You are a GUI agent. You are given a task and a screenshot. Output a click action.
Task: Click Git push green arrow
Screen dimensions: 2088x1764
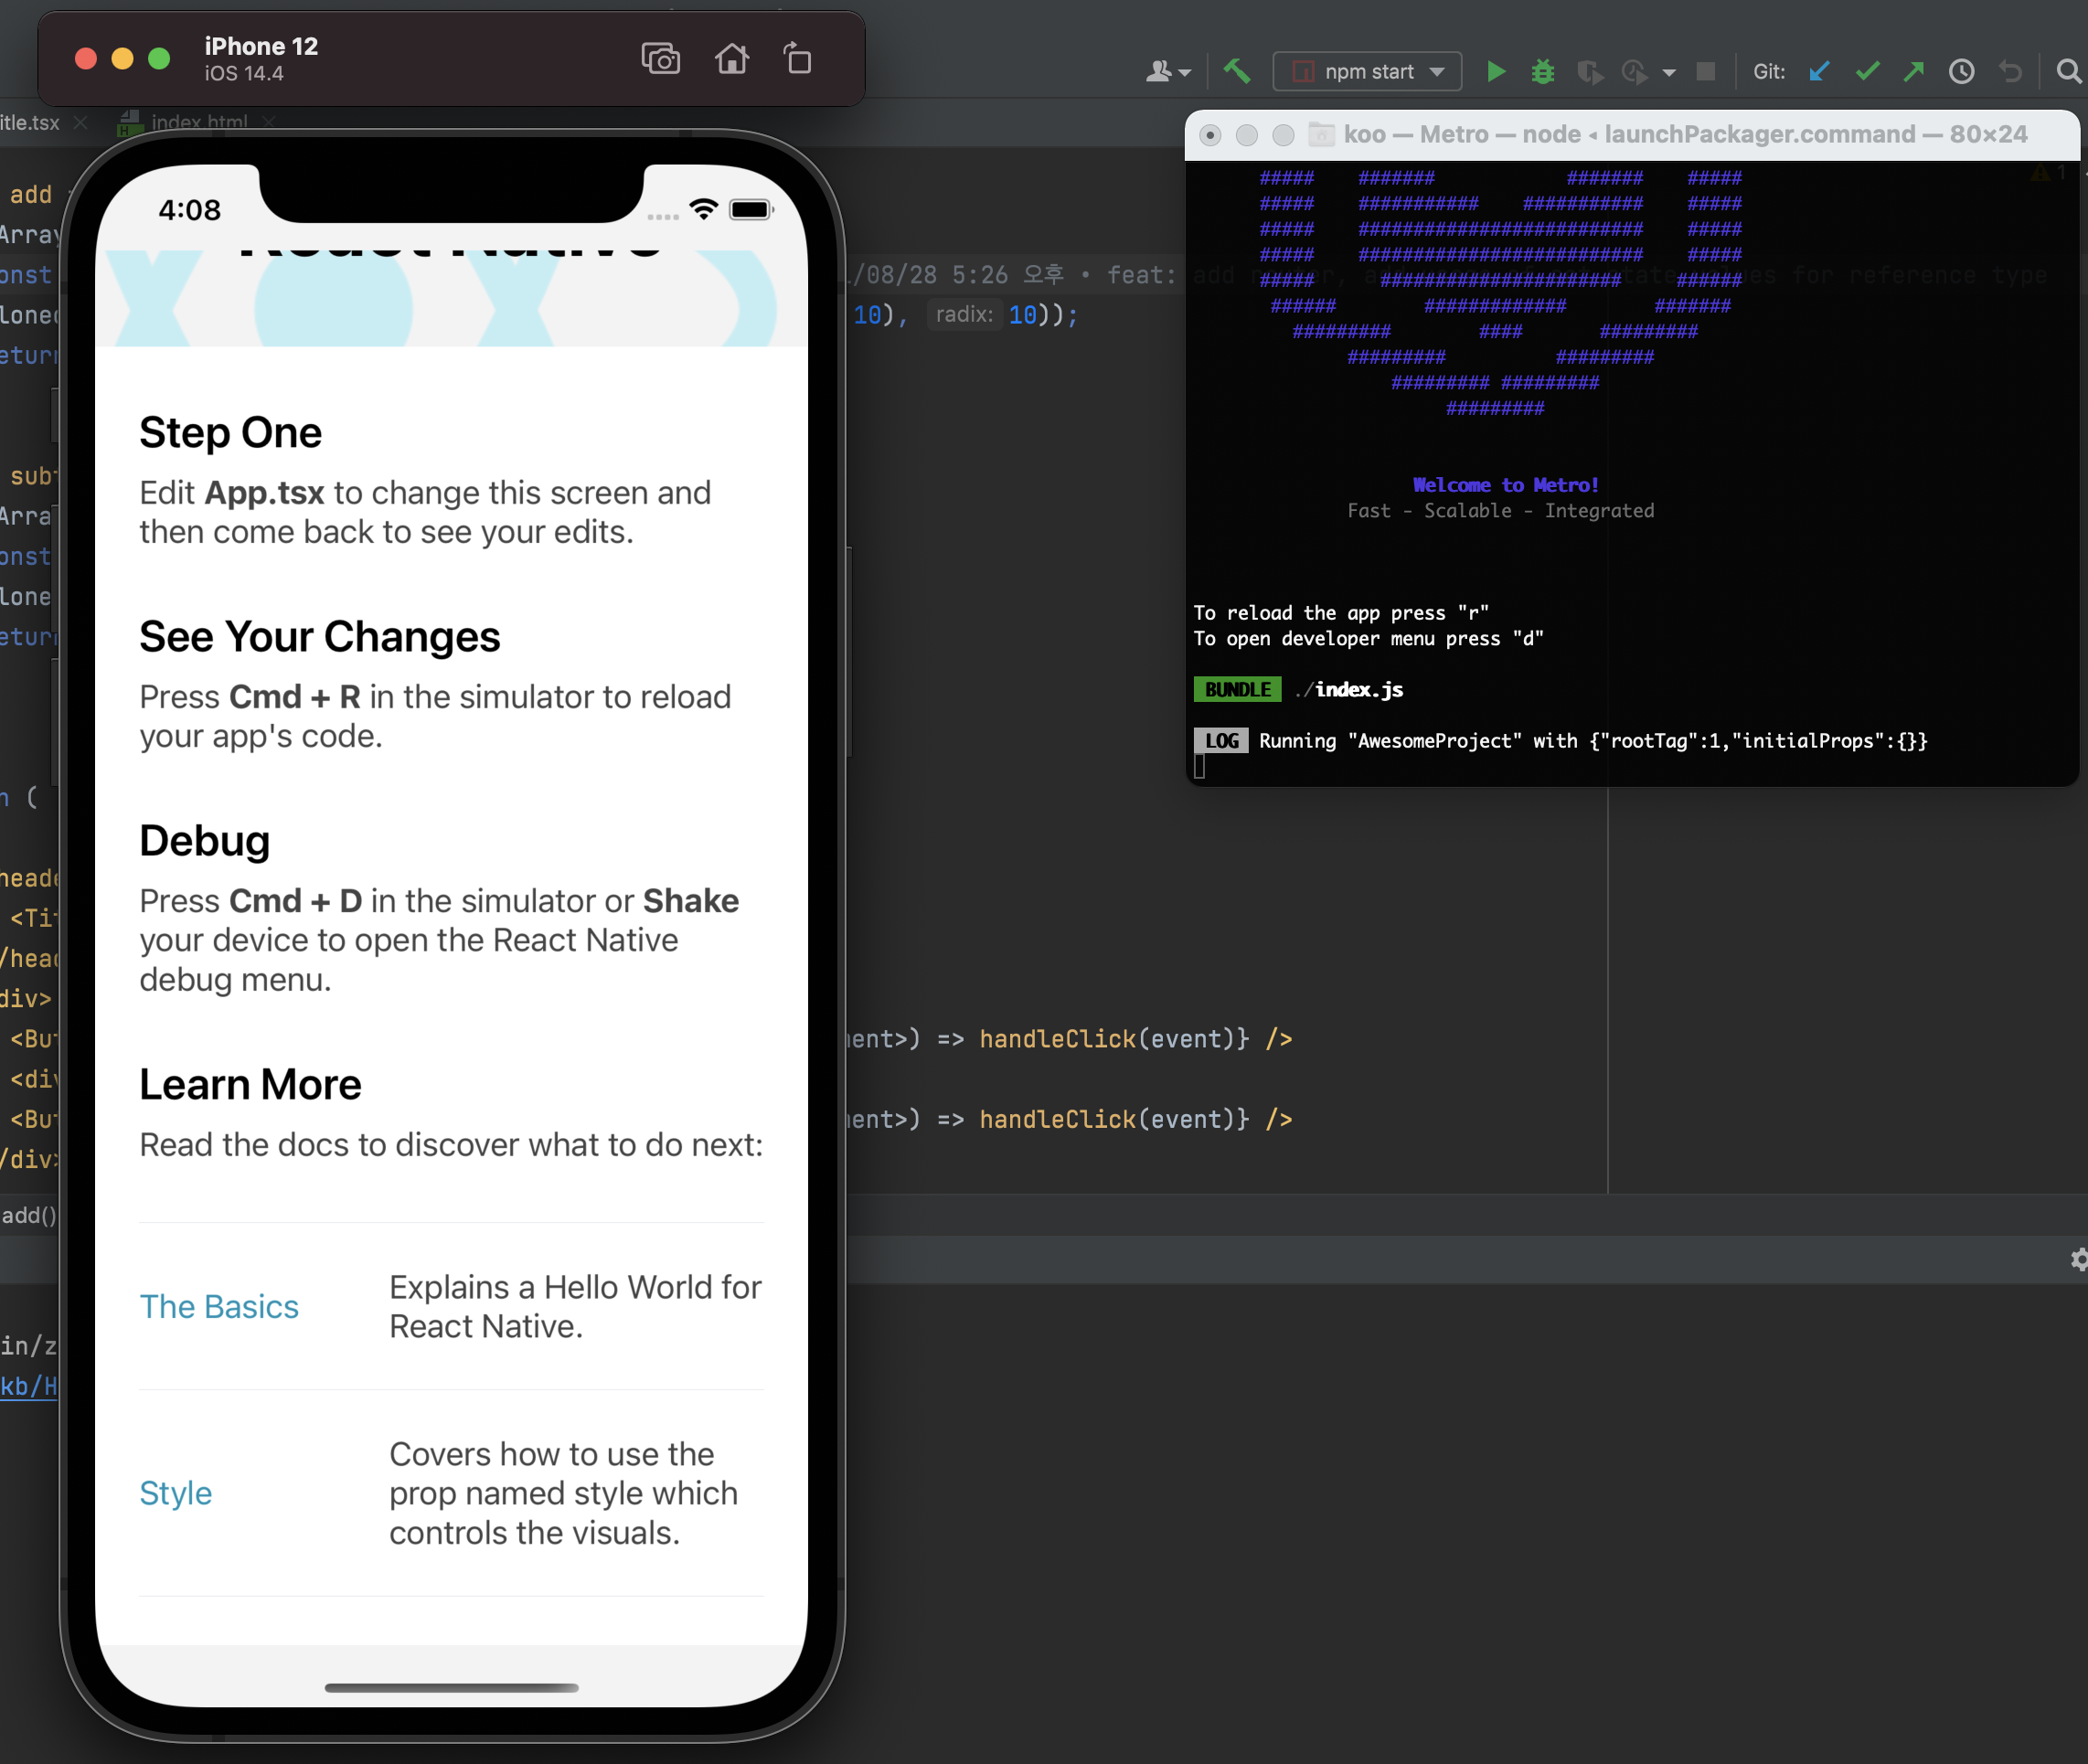coord(1914,72)
